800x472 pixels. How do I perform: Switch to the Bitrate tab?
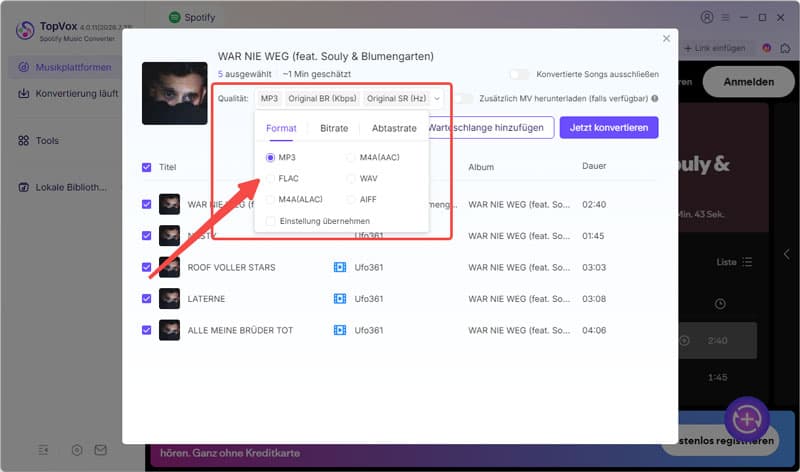click(334, 128)
